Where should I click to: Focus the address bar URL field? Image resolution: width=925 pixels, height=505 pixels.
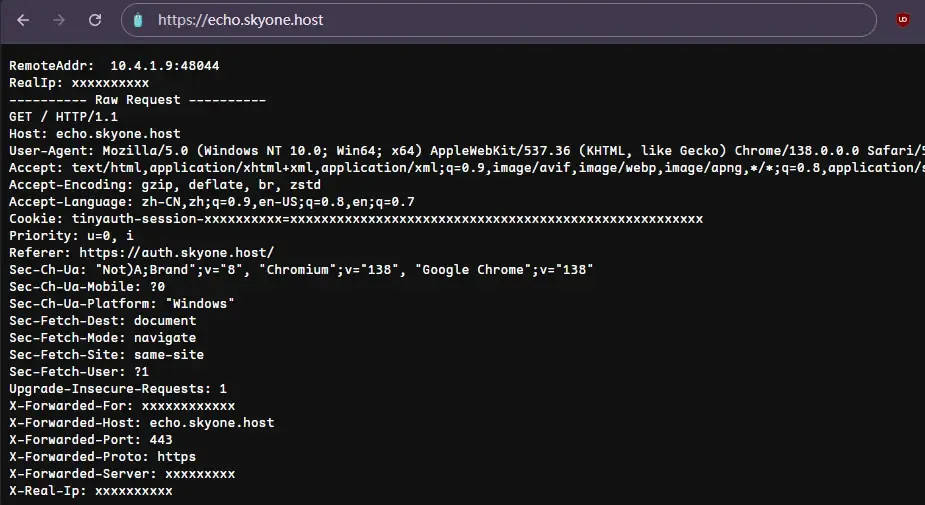pos(400,20)
